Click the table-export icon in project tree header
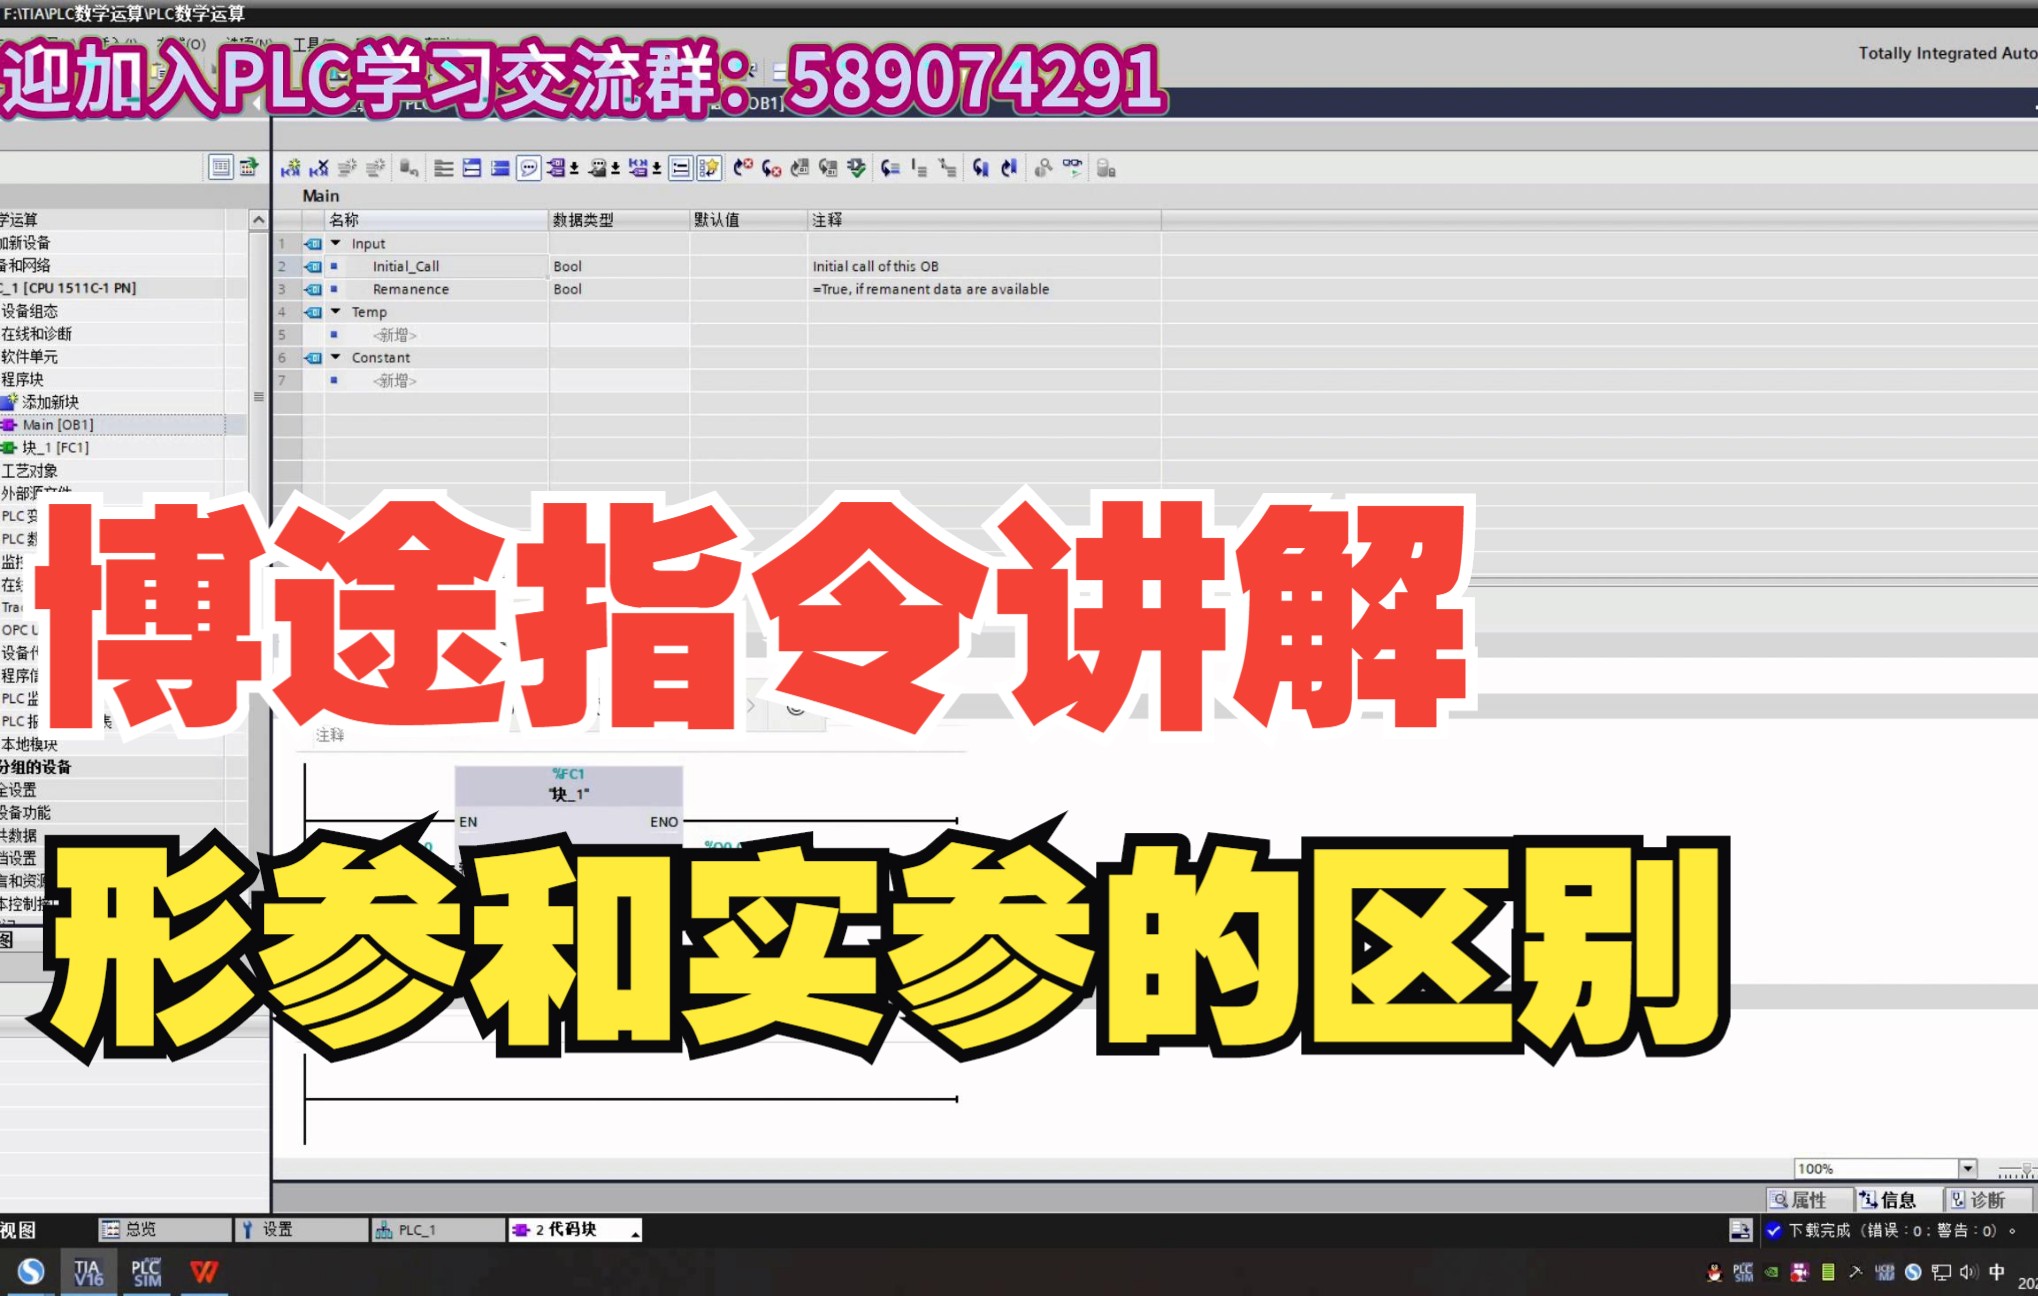Image resolution: width=2038 pixels, height=1296 pixels. (248, 167)
